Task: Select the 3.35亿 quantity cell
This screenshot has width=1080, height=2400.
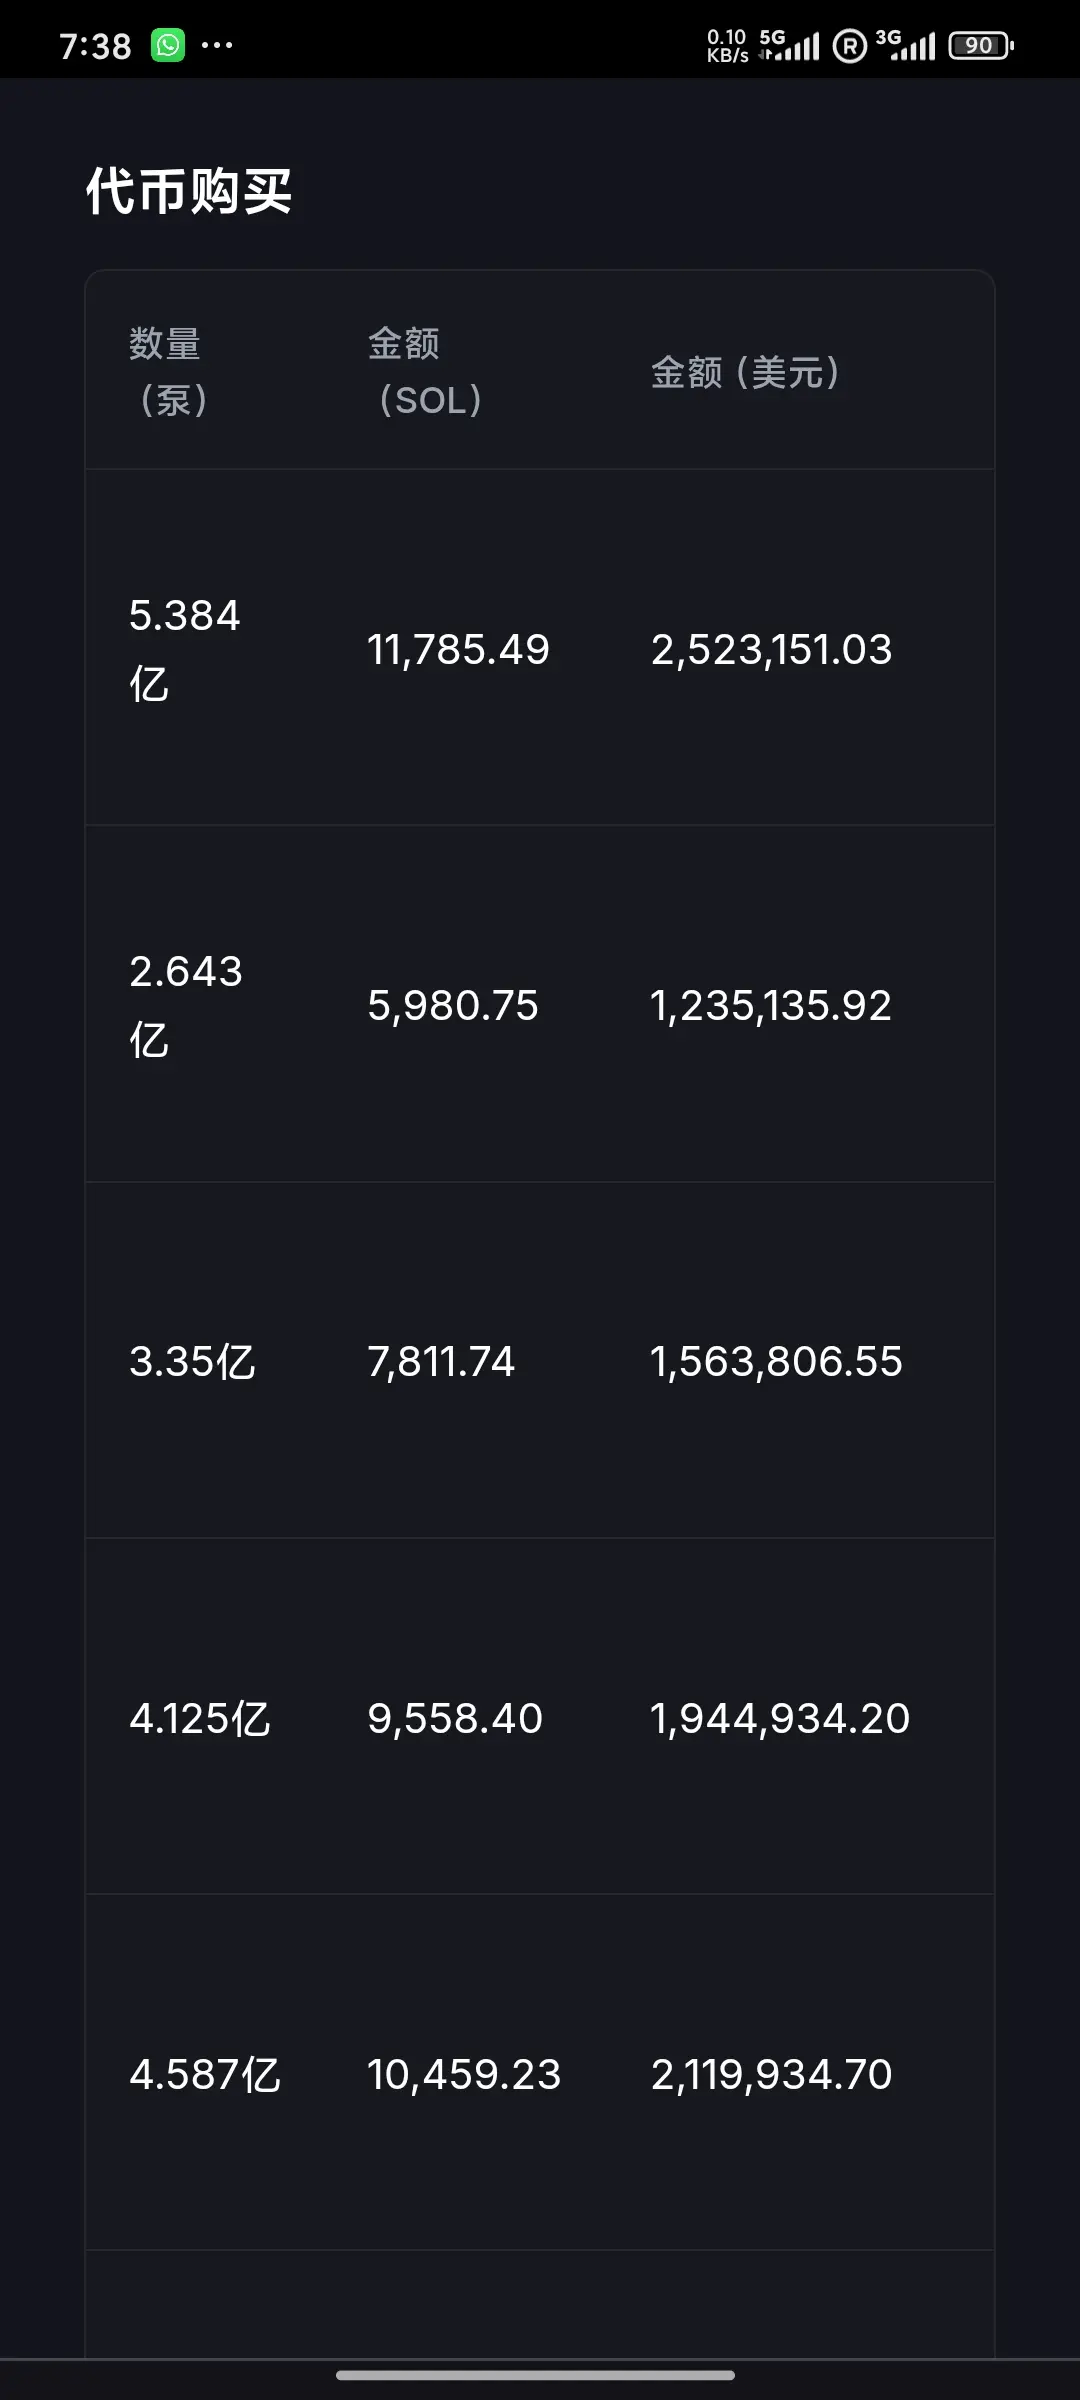Action: click(x=192, y=1362)
